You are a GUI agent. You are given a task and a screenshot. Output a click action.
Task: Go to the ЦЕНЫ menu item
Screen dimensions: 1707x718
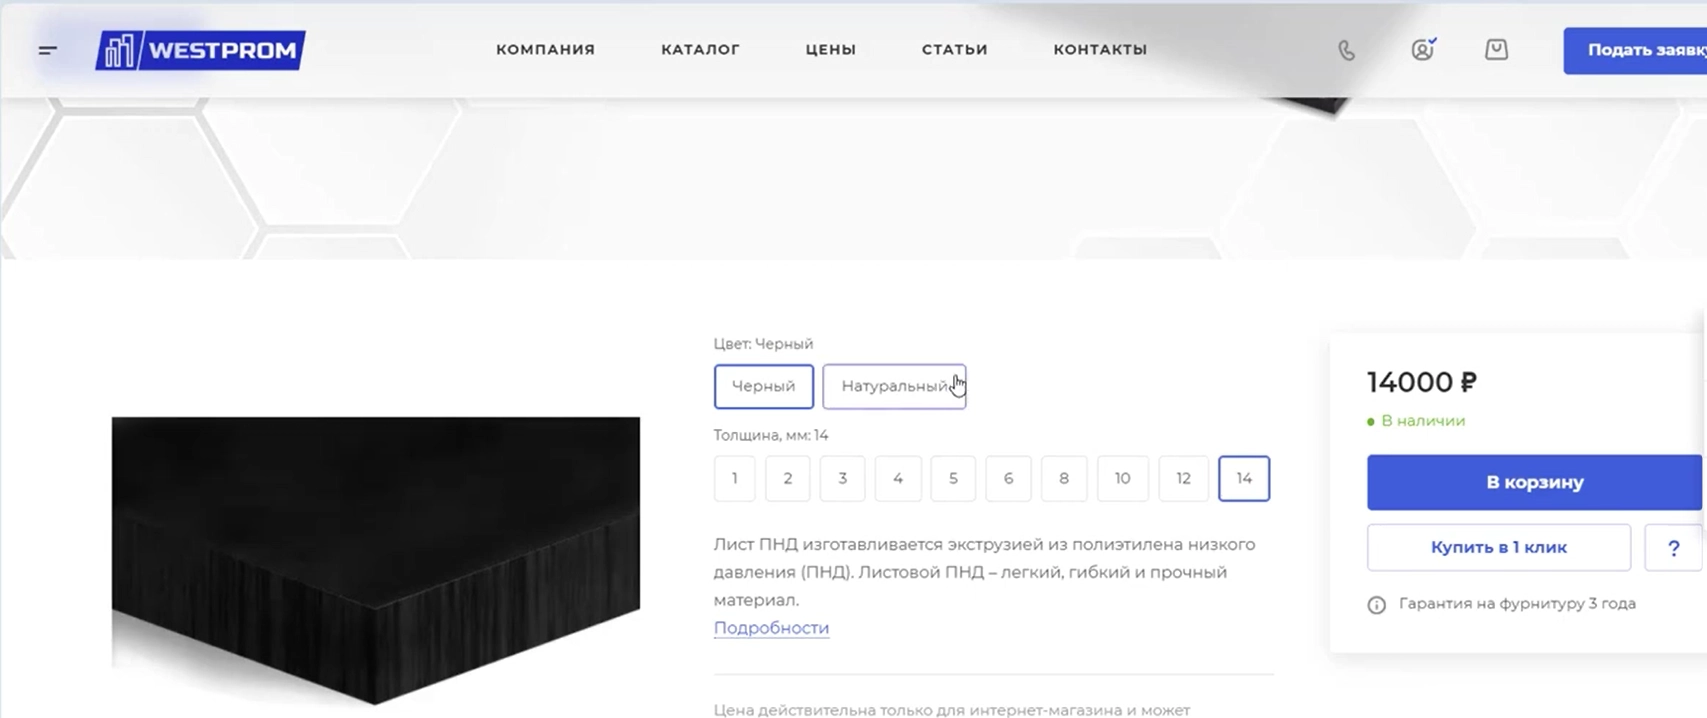[831, 49]
